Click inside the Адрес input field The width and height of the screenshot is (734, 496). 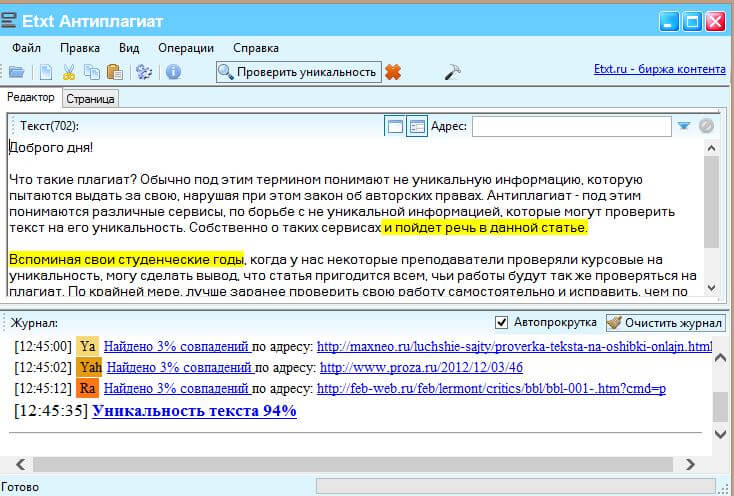point(571,126)
